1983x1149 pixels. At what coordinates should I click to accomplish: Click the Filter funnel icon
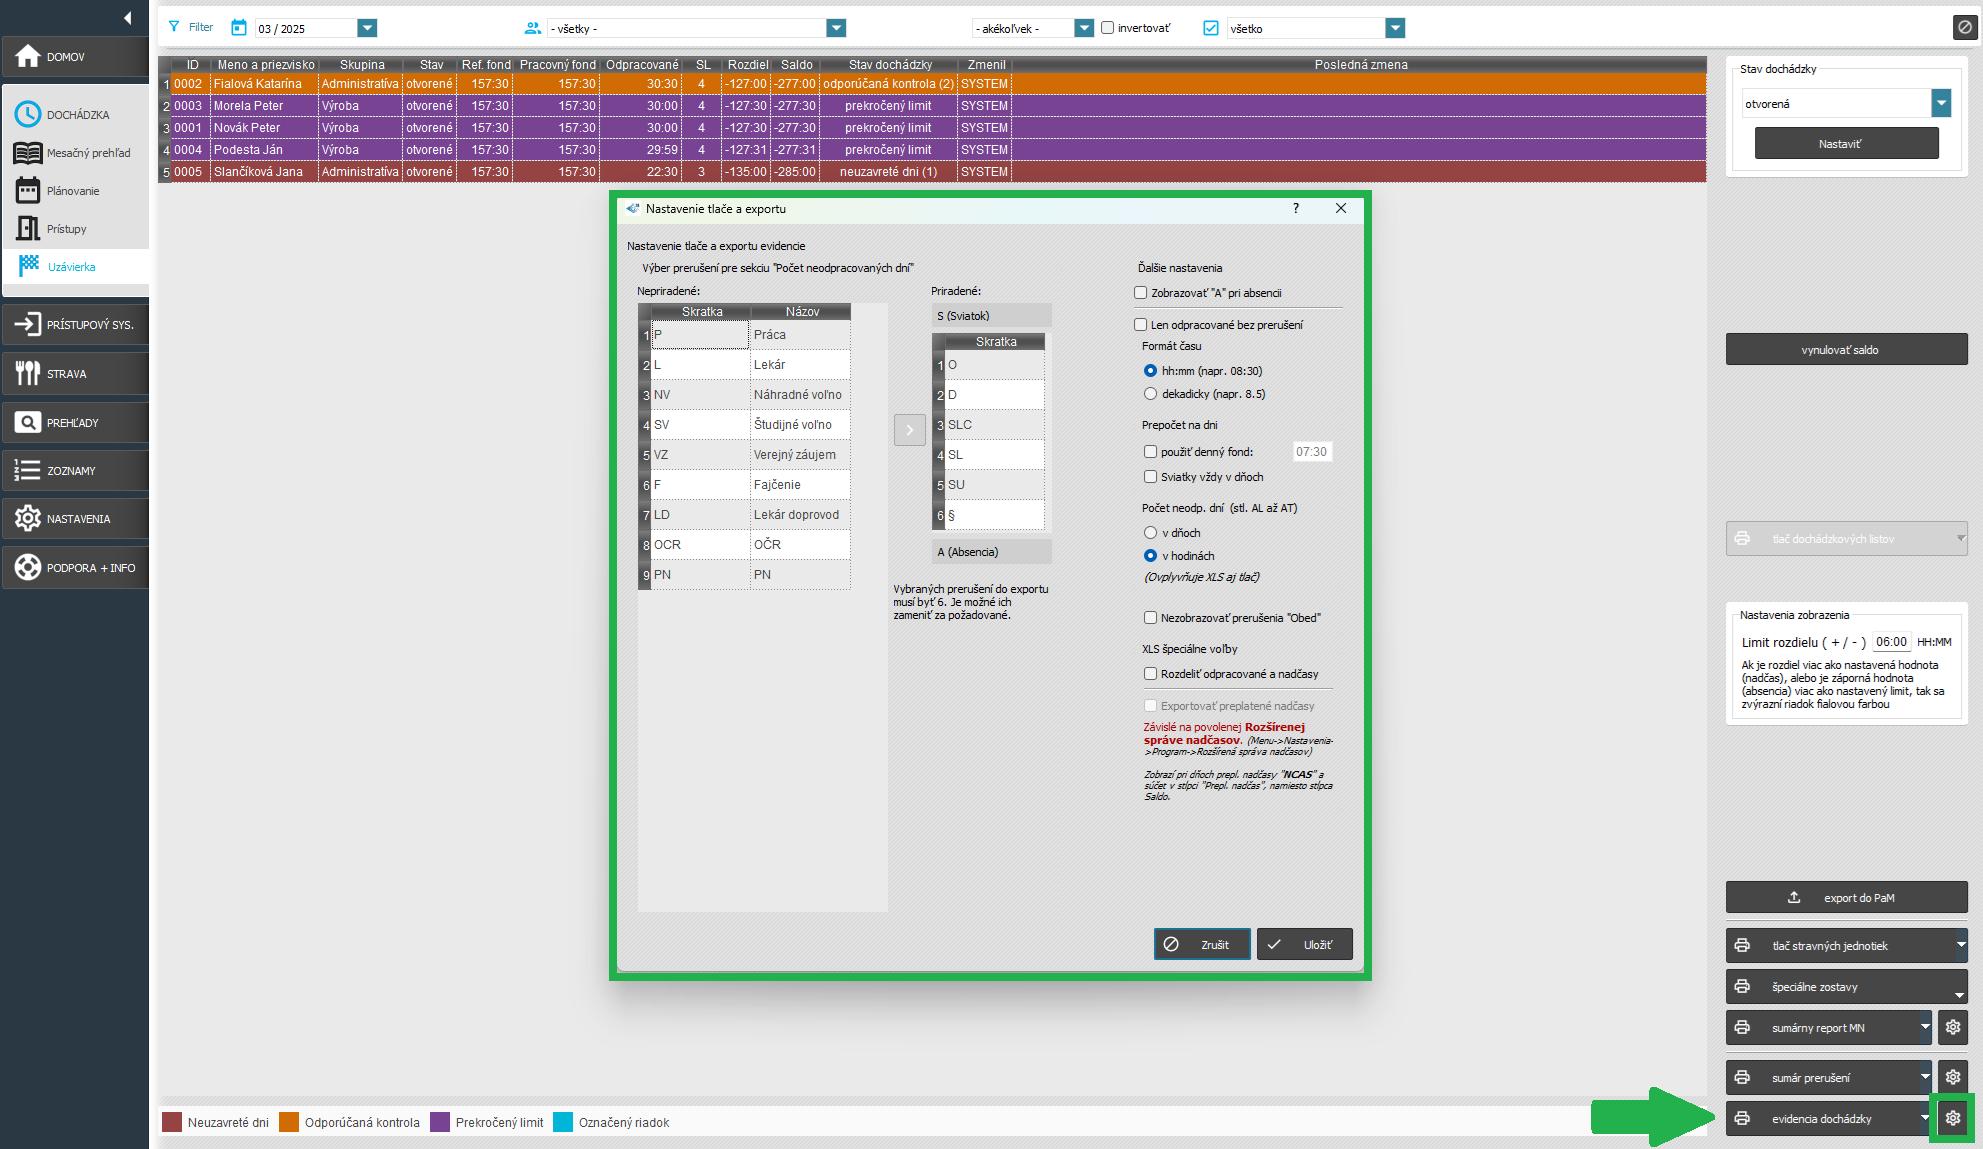(175, 27)
